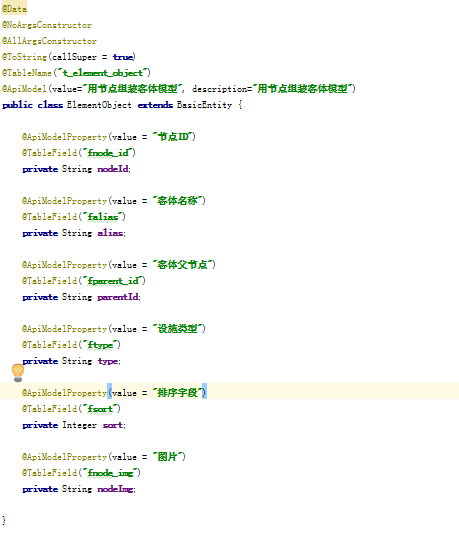Click the alias field name
459x545 pixels.
coord(110,233)
